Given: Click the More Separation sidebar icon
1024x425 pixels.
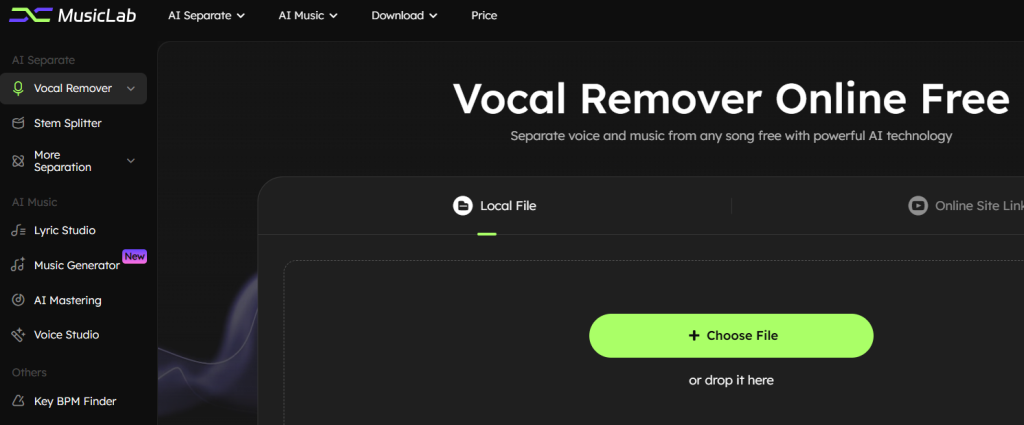Looking at the screenshot, I should [18, 161].
